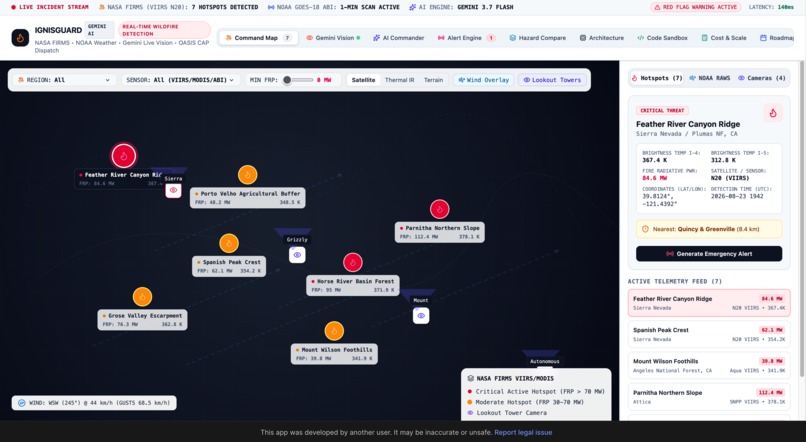Click the WIND: WSW (245°) status readout
Viewport: 806px width, 442px height.
click(94, 403)
